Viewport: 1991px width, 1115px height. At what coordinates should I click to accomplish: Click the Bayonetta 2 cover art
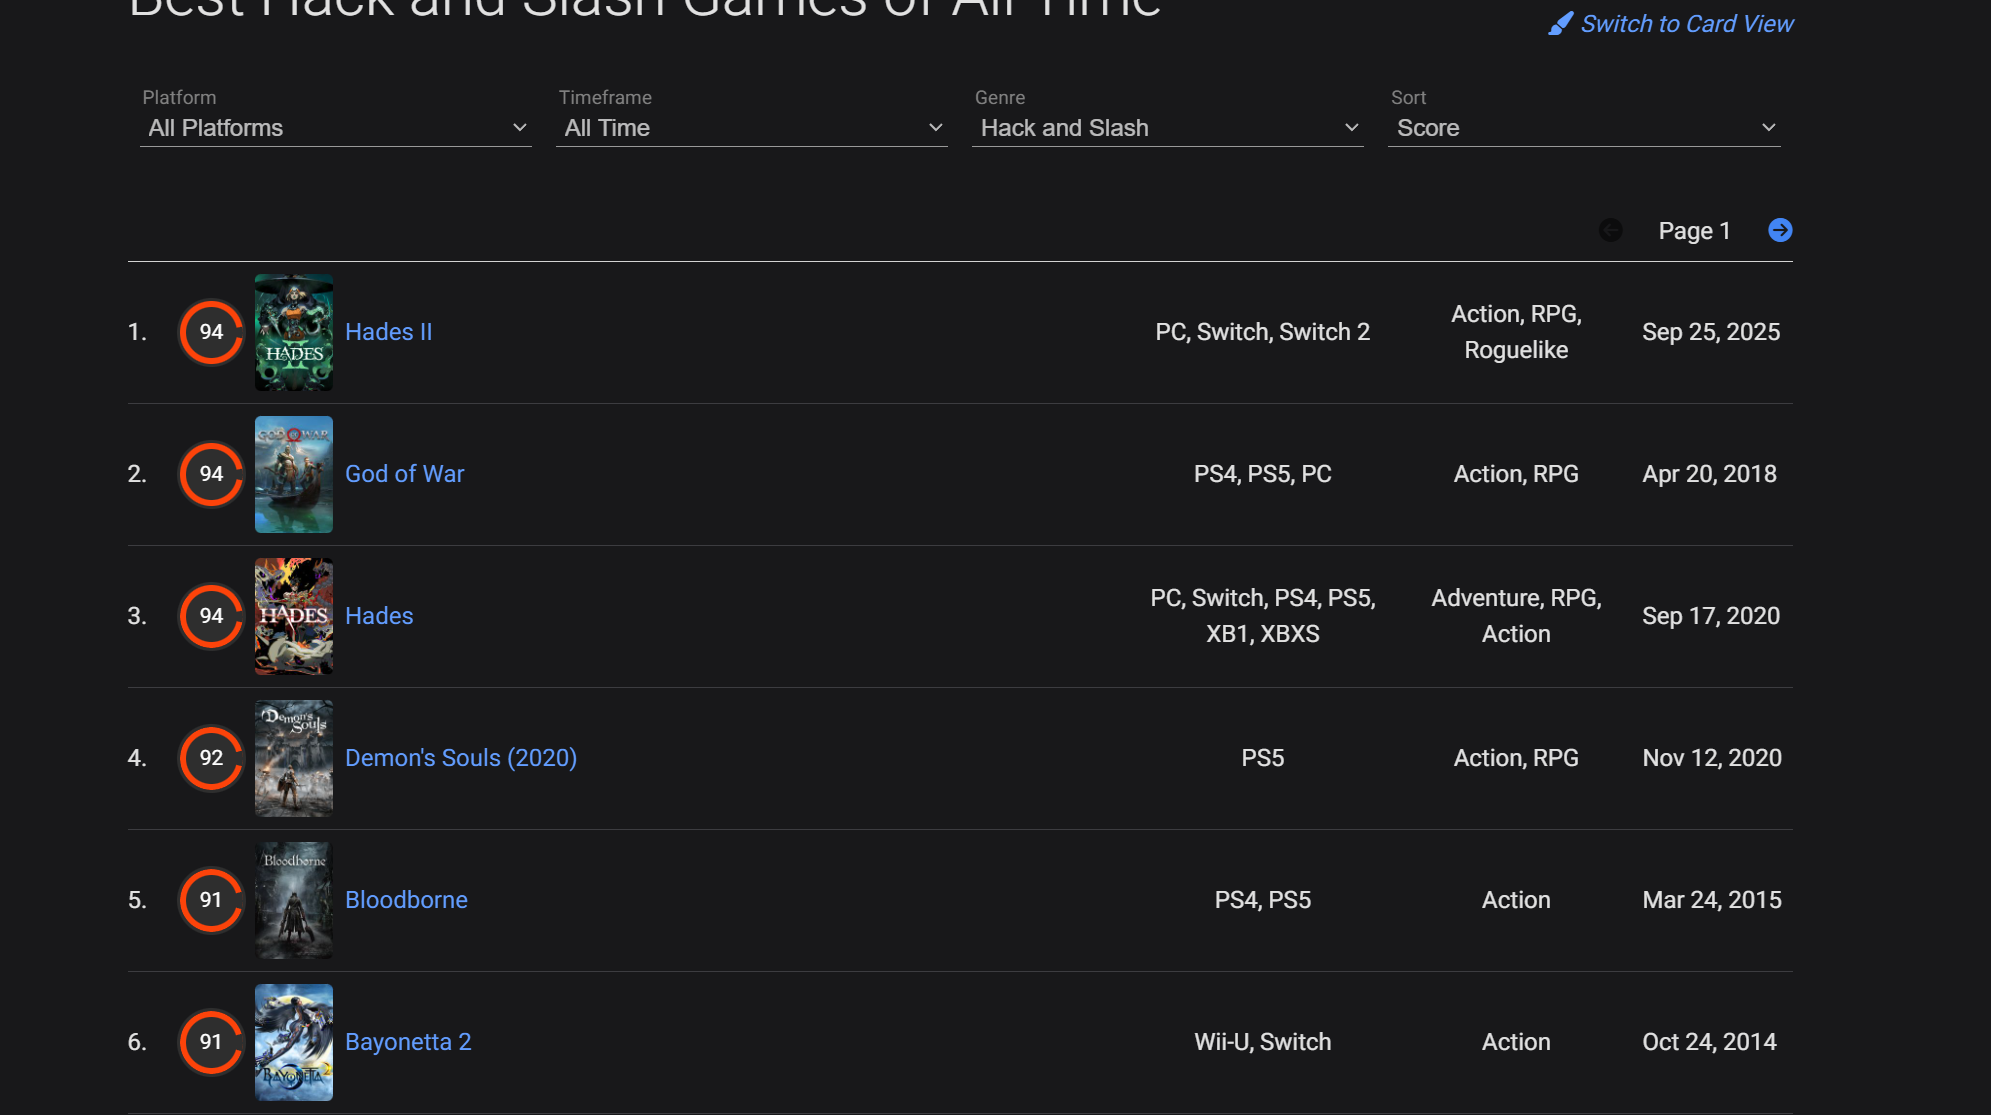click(x=294, y=1042)
